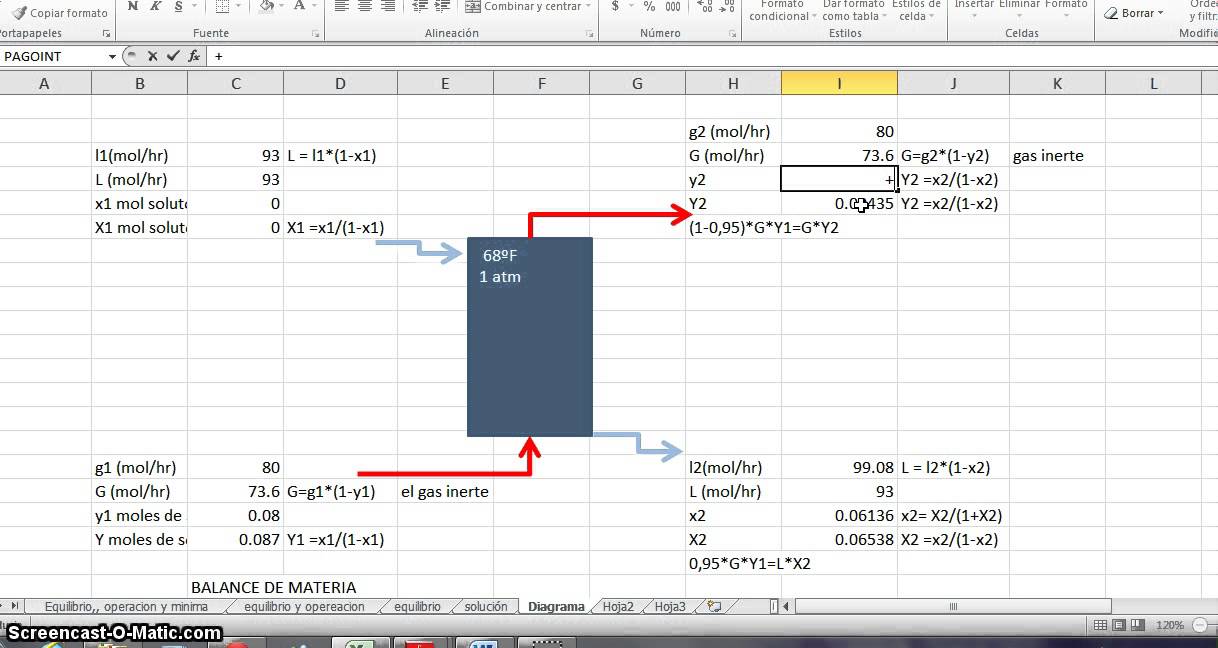
Task: Apply accounting number format ($)
Action: click(x=615, y=6)
